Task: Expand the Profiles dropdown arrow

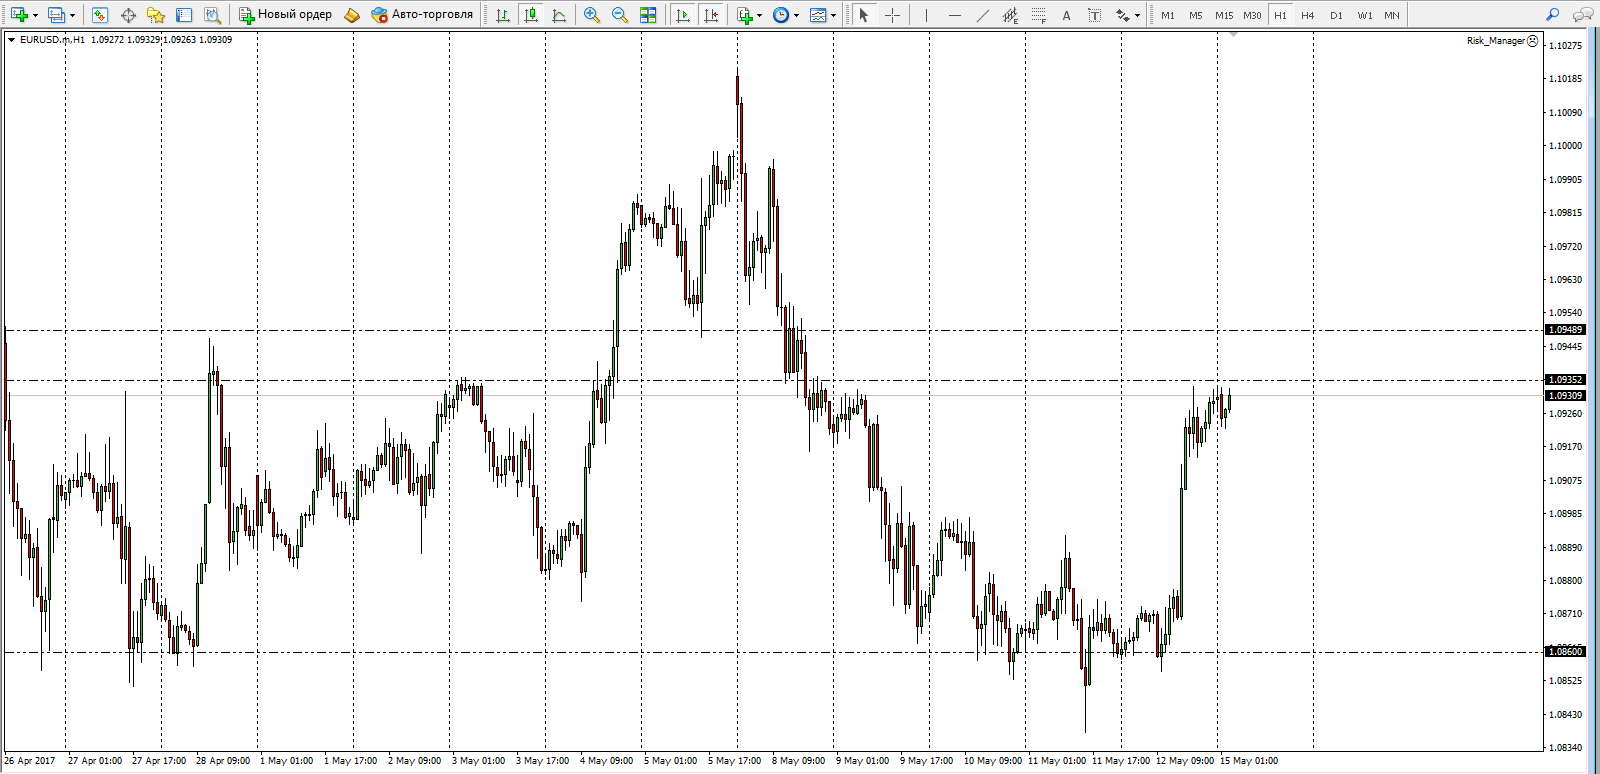Action: [72, 15]
